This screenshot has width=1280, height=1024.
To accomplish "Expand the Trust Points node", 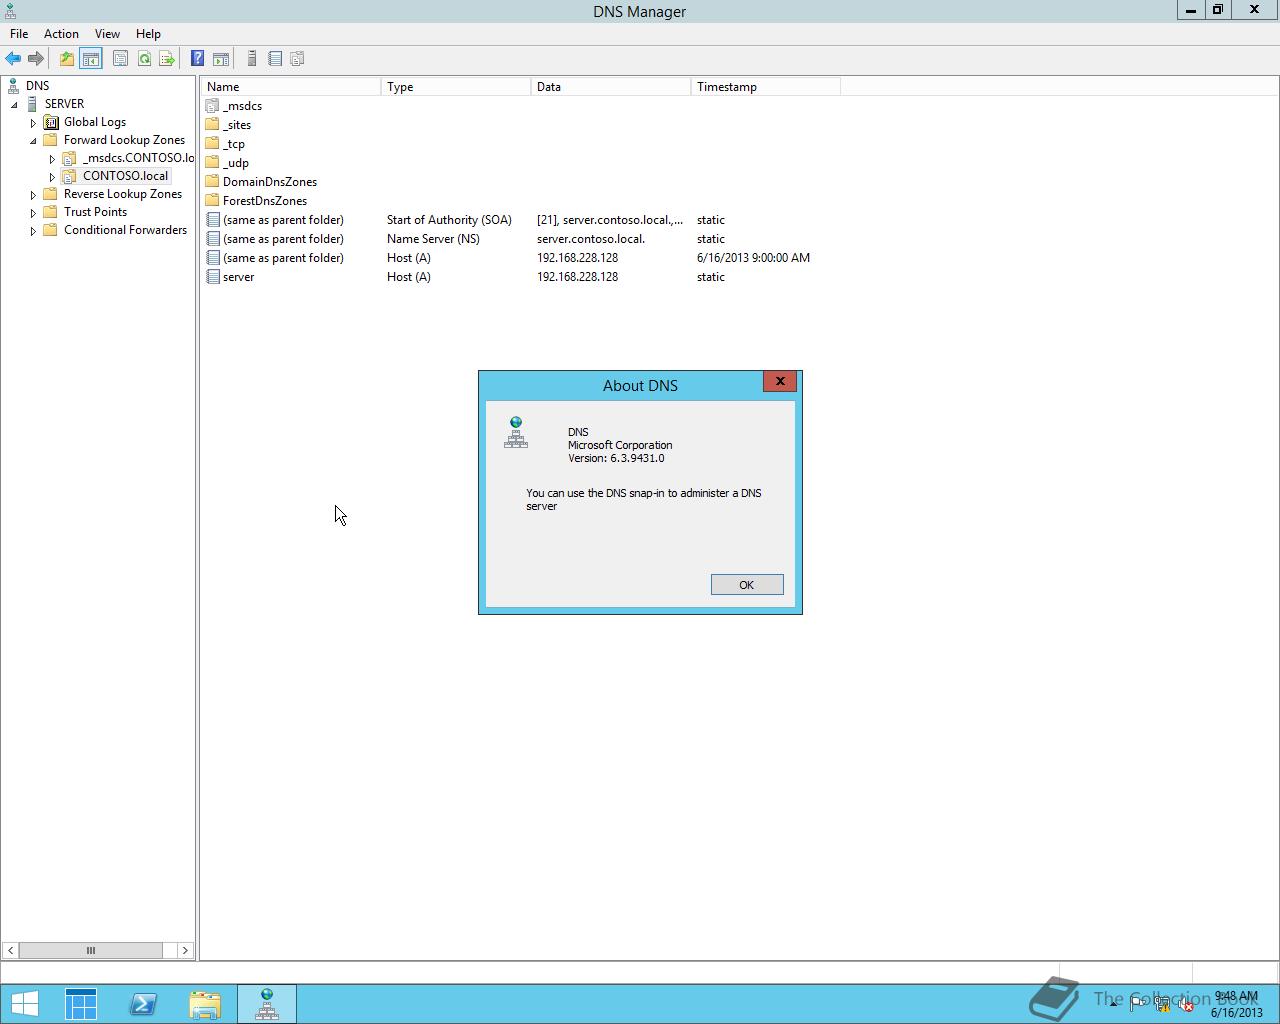I will tap(33, 213).
